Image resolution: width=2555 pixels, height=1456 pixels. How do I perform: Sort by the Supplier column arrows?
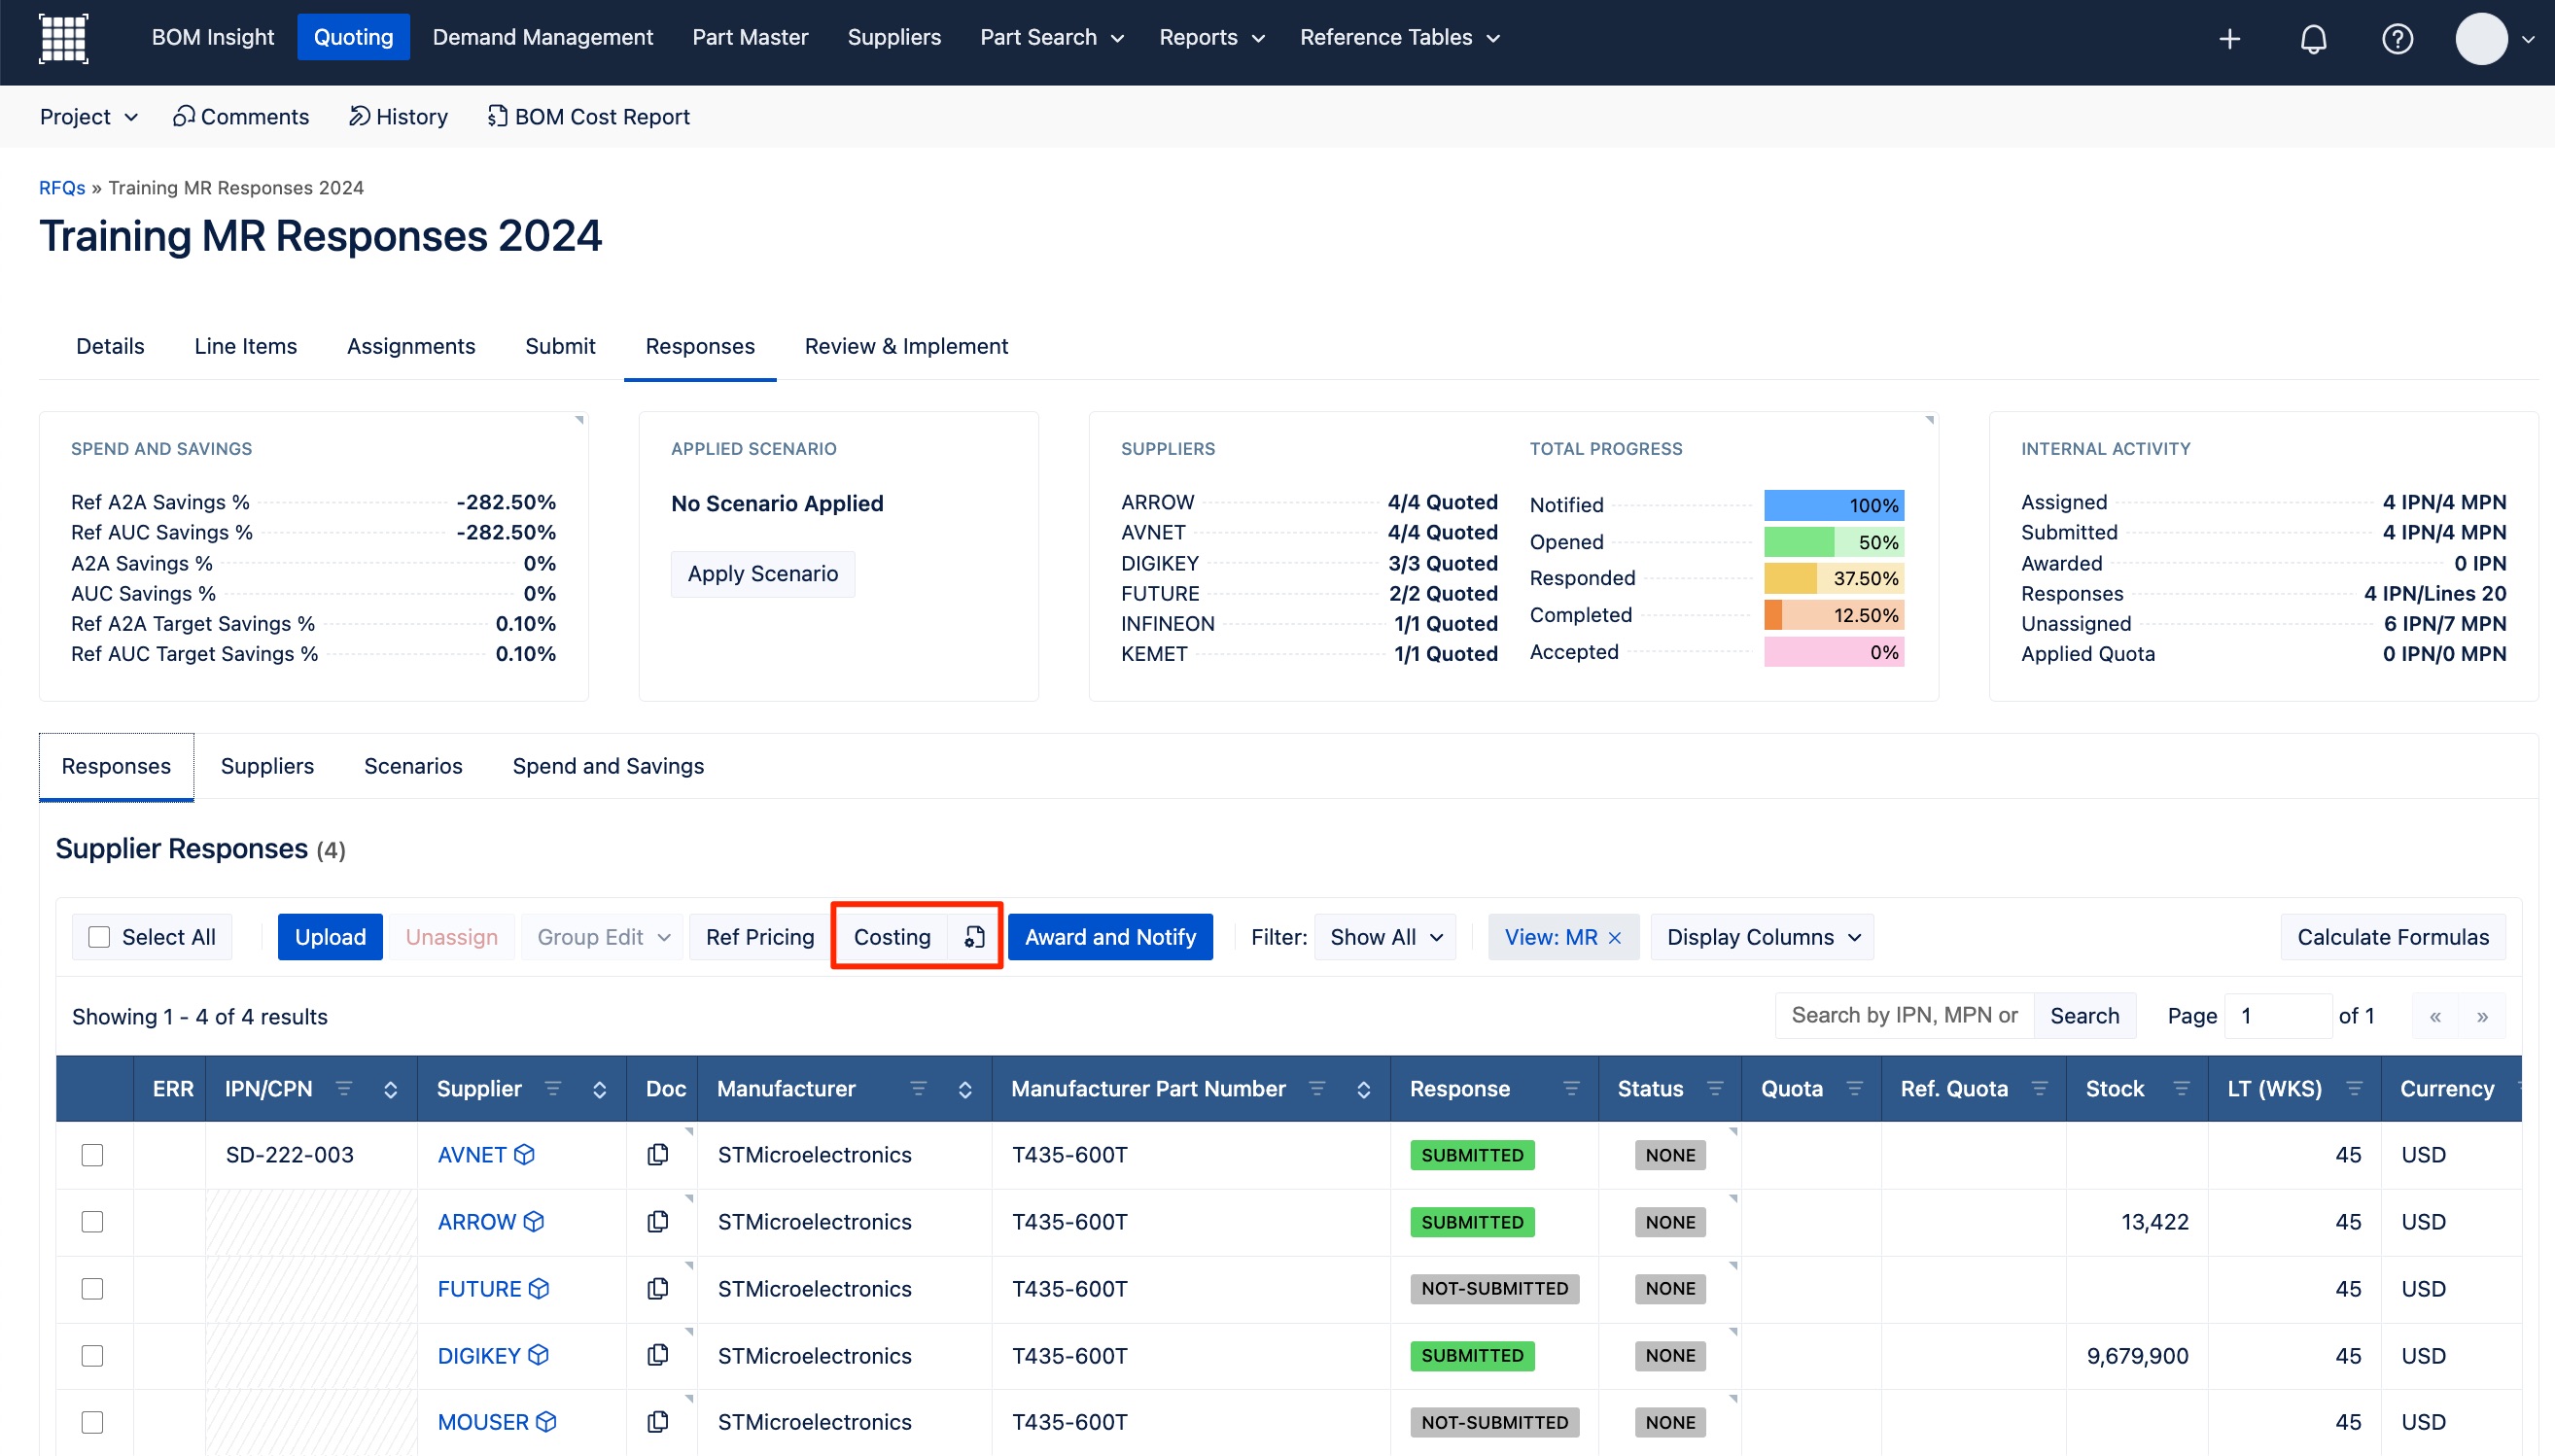(600, 1089)
